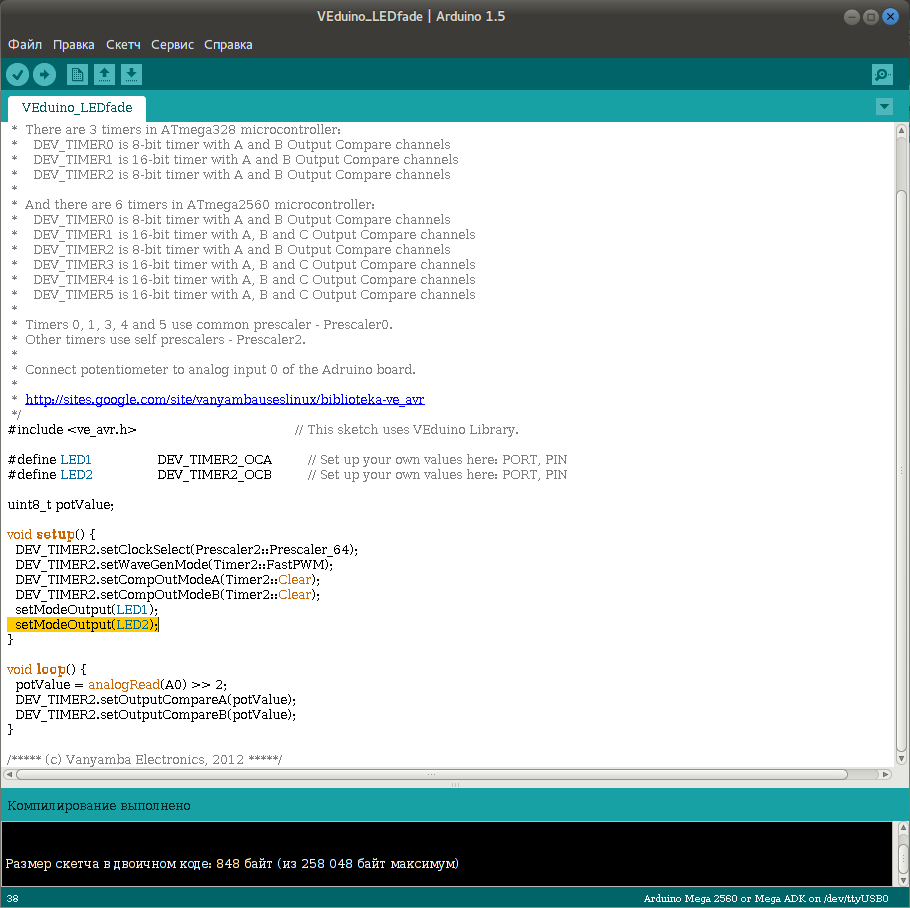Click the Open sketch up-arrow icon

coord(104,74)
